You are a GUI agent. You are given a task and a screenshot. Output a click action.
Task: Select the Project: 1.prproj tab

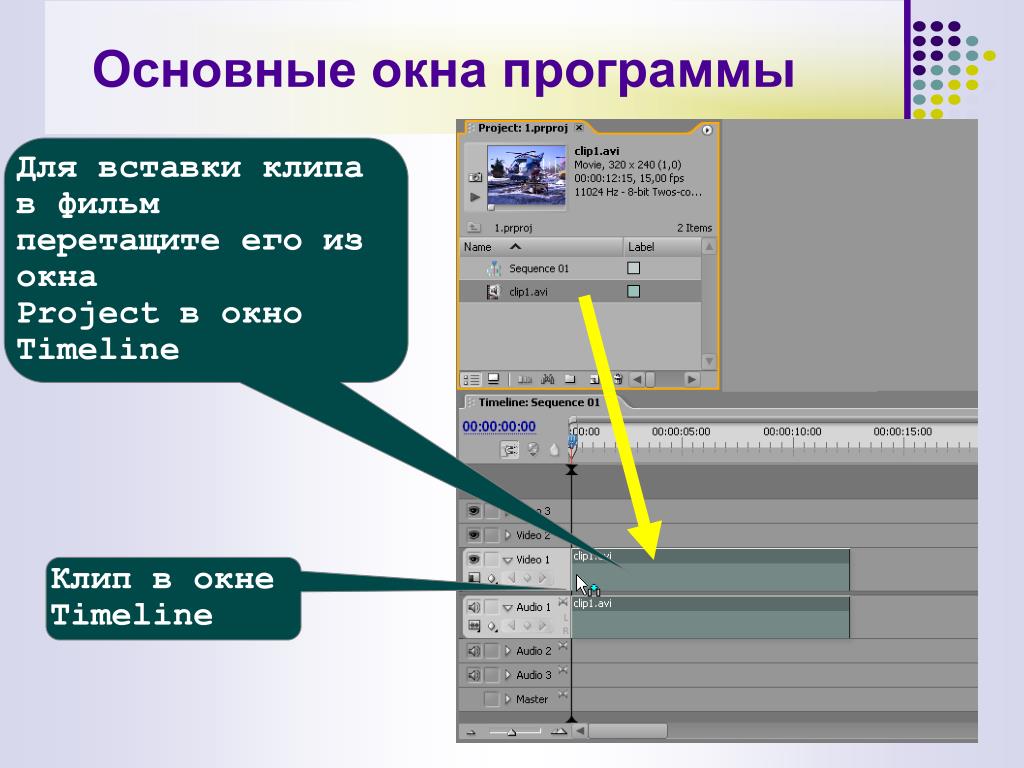click(x=522, y=128)
